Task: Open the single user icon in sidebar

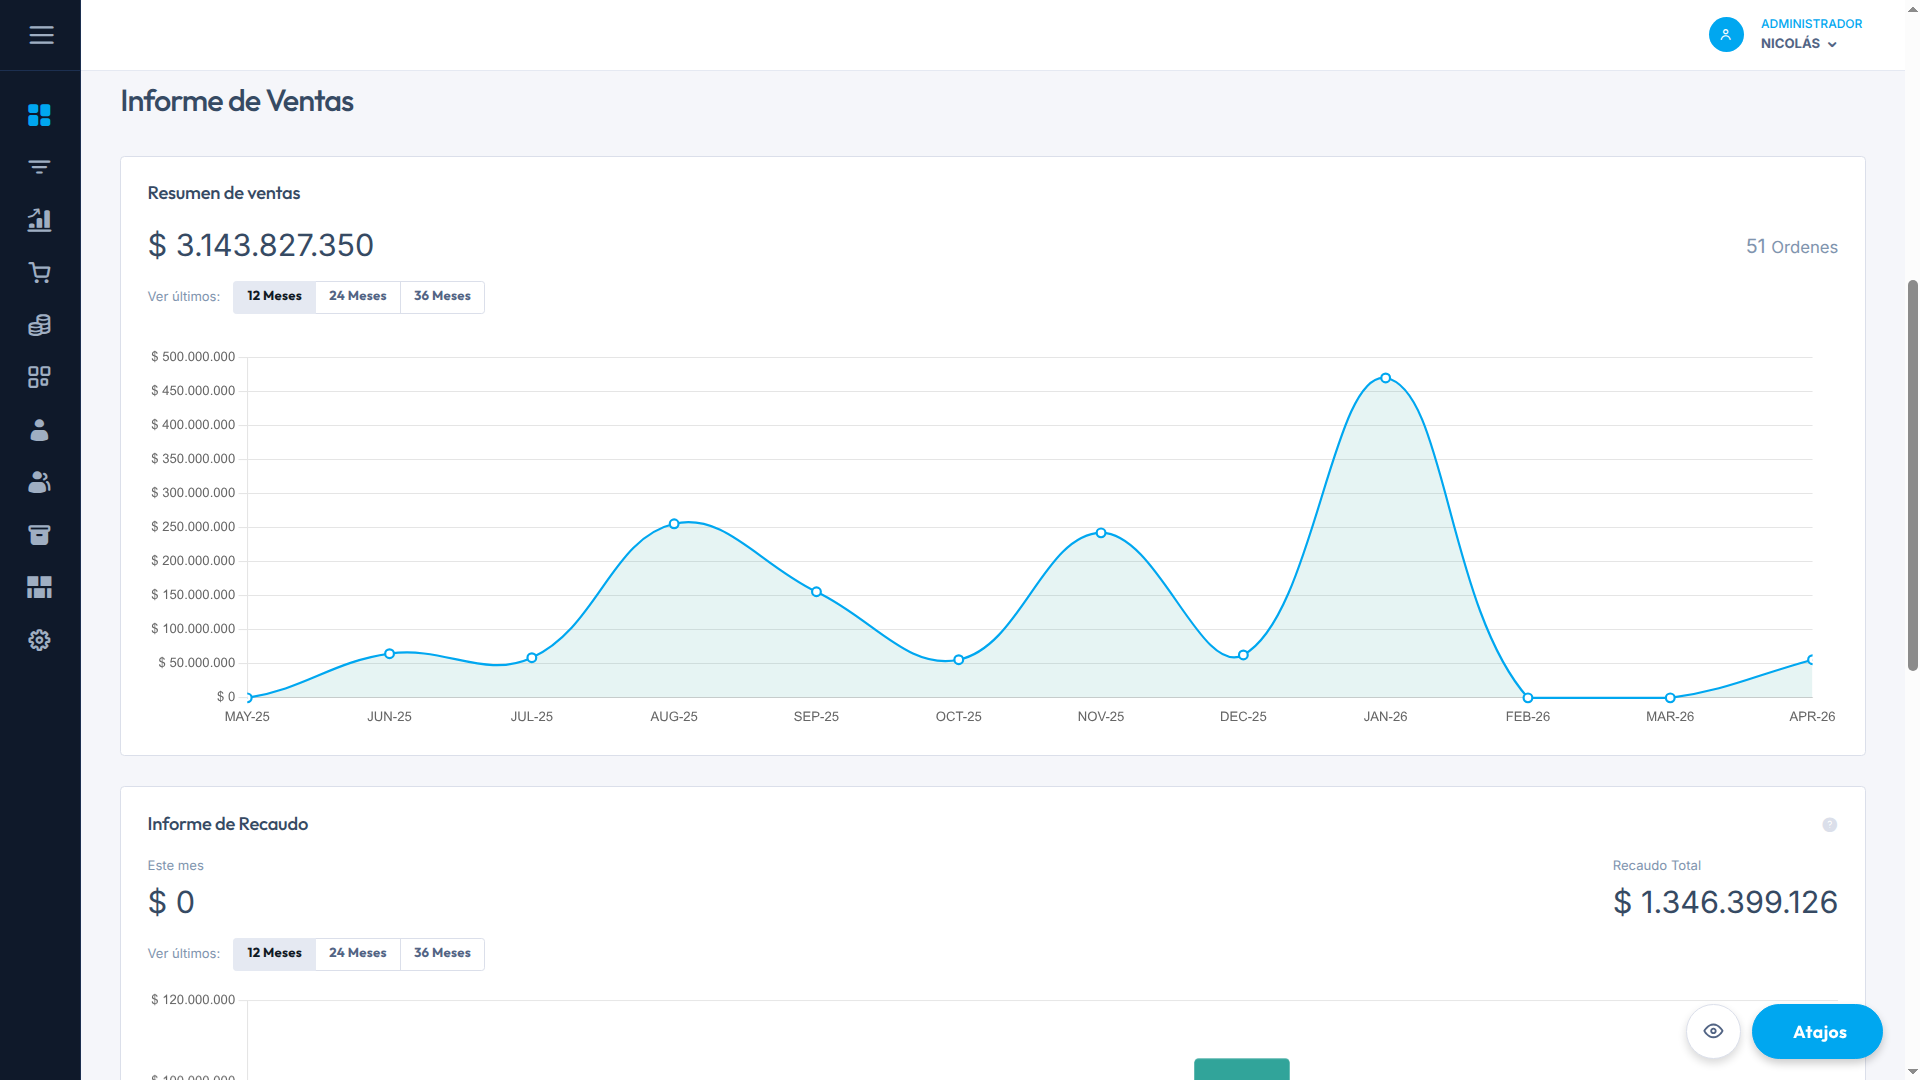Action: (x=39, y=430)
